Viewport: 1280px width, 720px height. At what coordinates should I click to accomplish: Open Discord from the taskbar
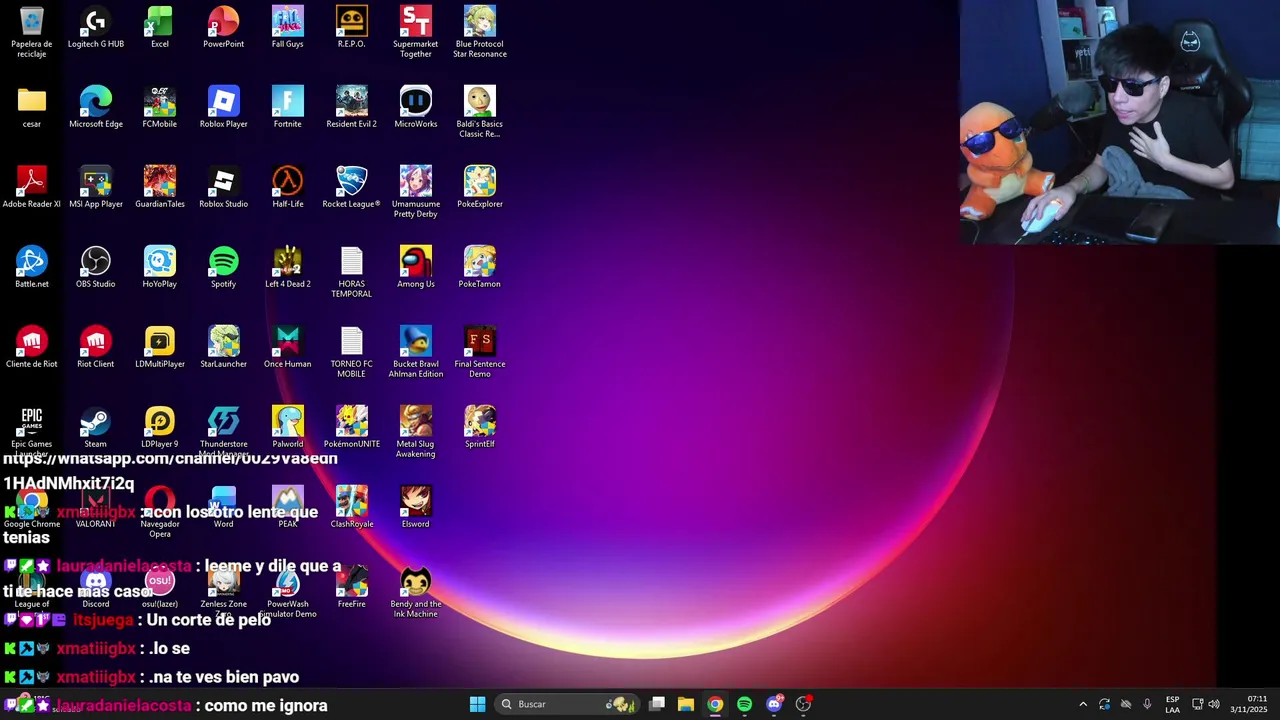[x=774, y=704]
